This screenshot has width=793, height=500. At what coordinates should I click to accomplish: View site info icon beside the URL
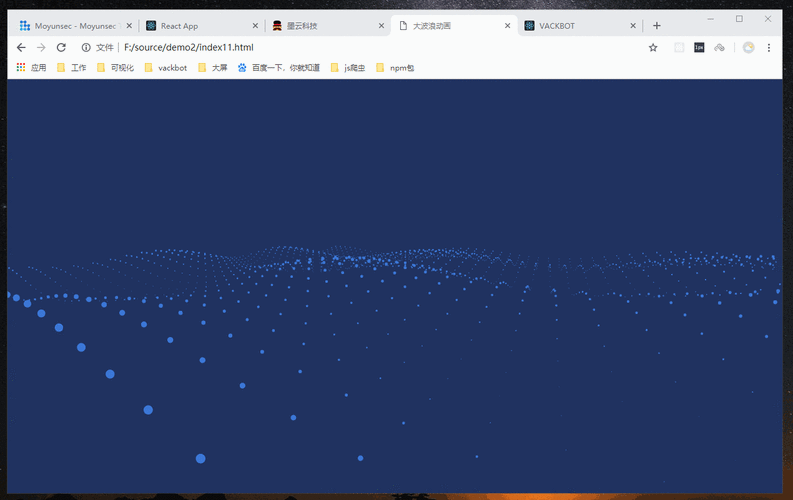(86, 47)
